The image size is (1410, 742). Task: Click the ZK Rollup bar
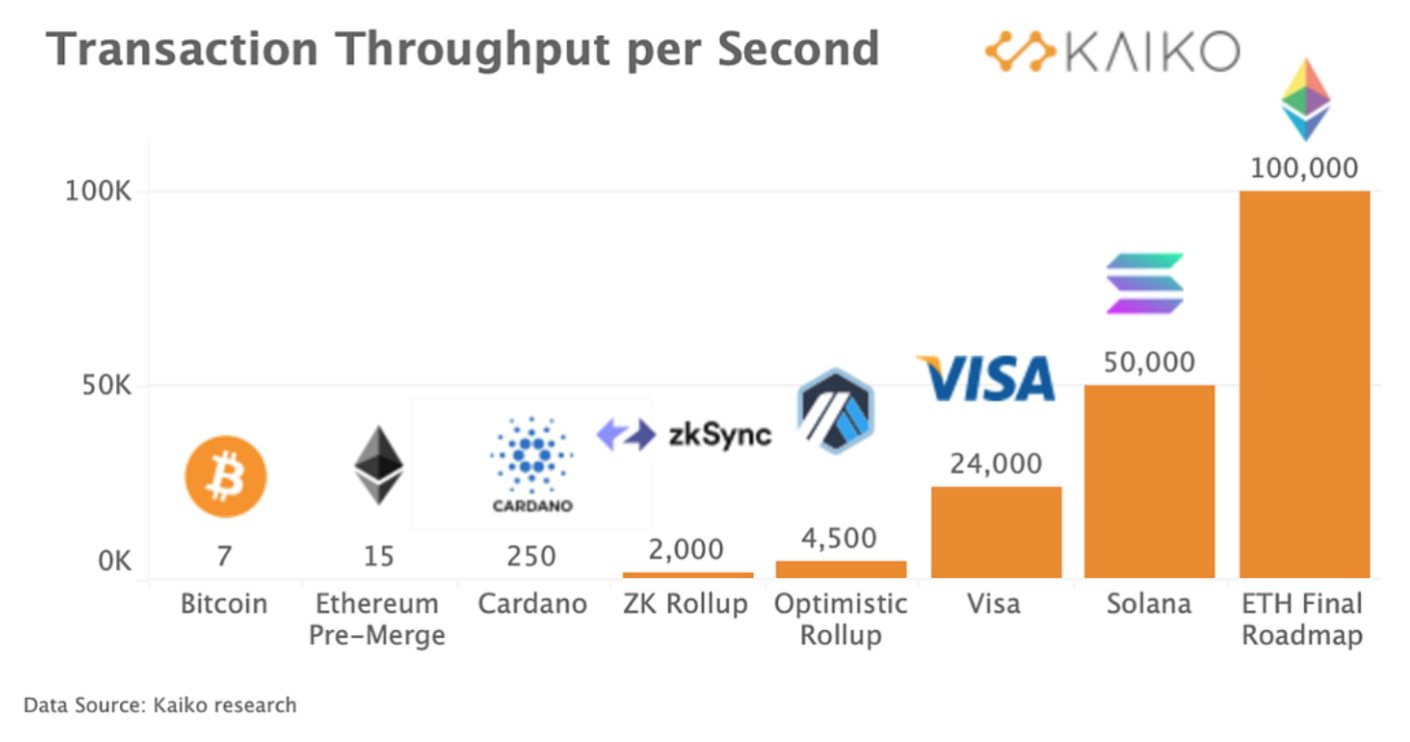tap(688, 574)
